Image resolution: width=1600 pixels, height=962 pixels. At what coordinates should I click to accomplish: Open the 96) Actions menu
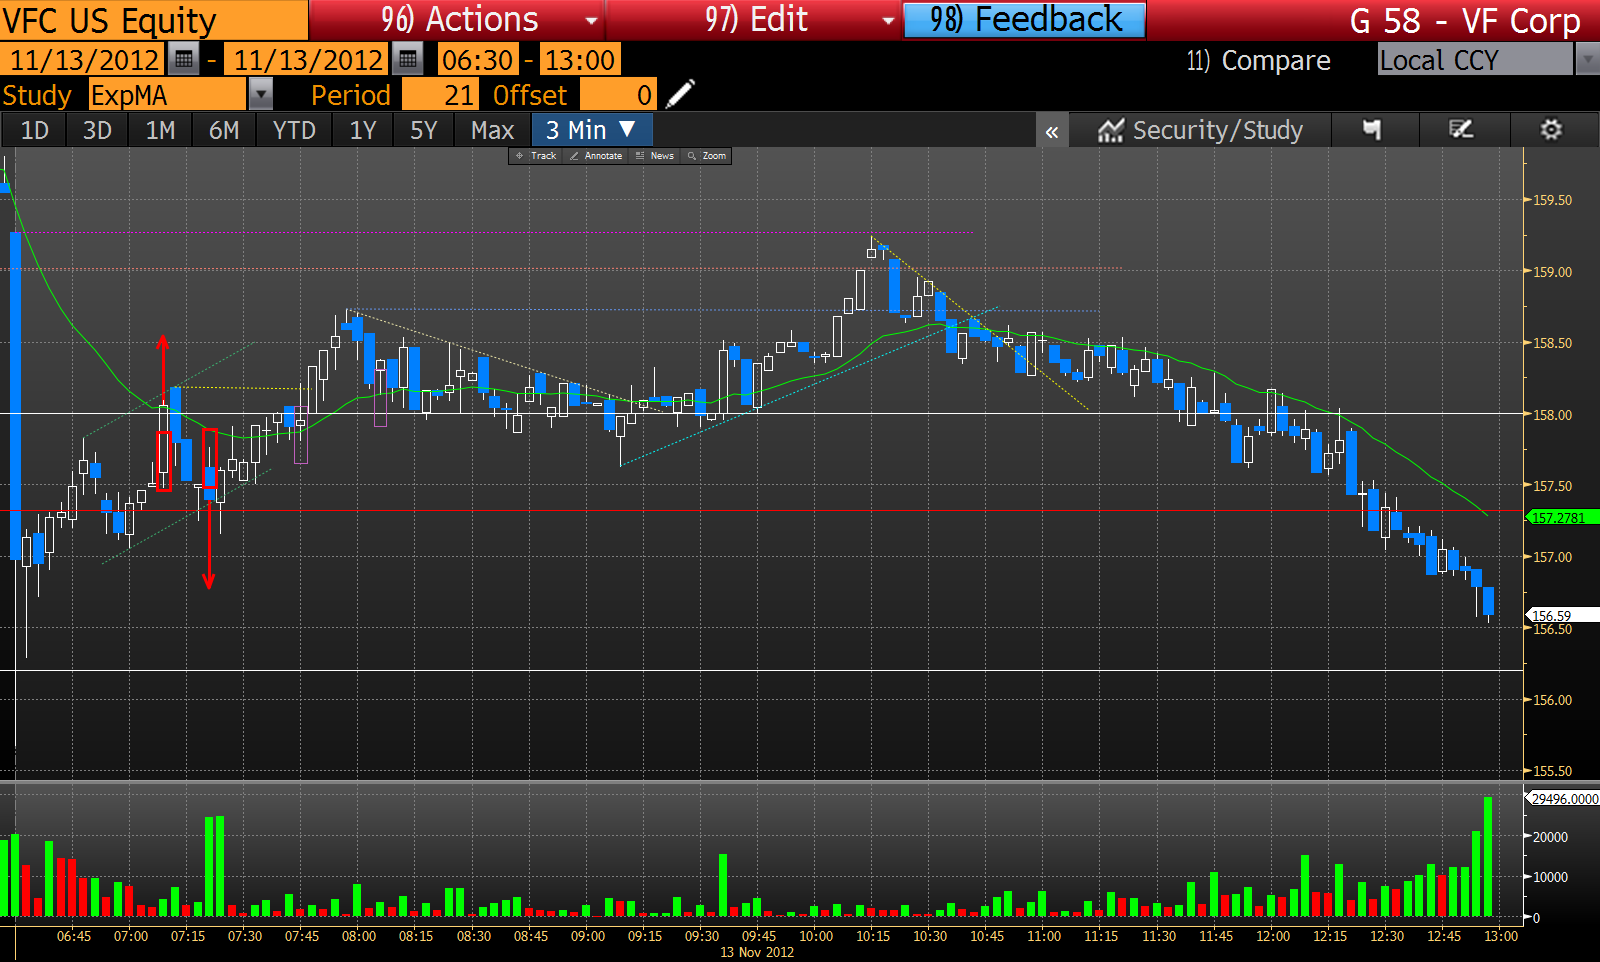pos(458,20)
